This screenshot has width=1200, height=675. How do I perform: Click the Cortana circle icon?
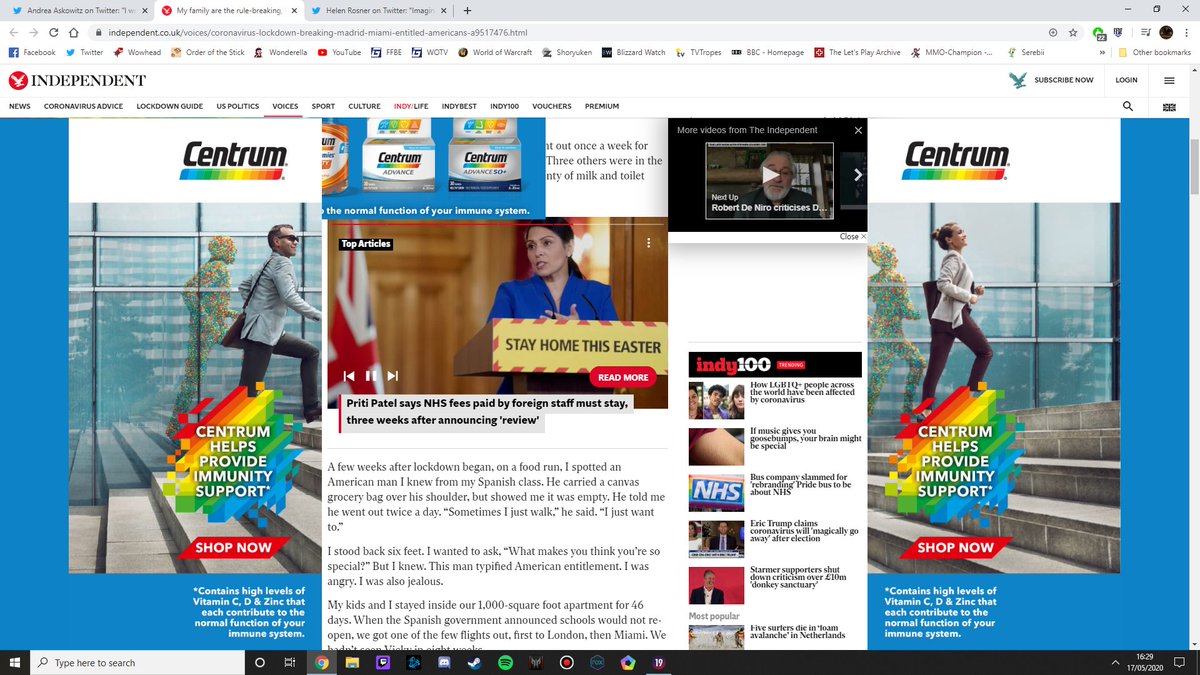point(260,662)
